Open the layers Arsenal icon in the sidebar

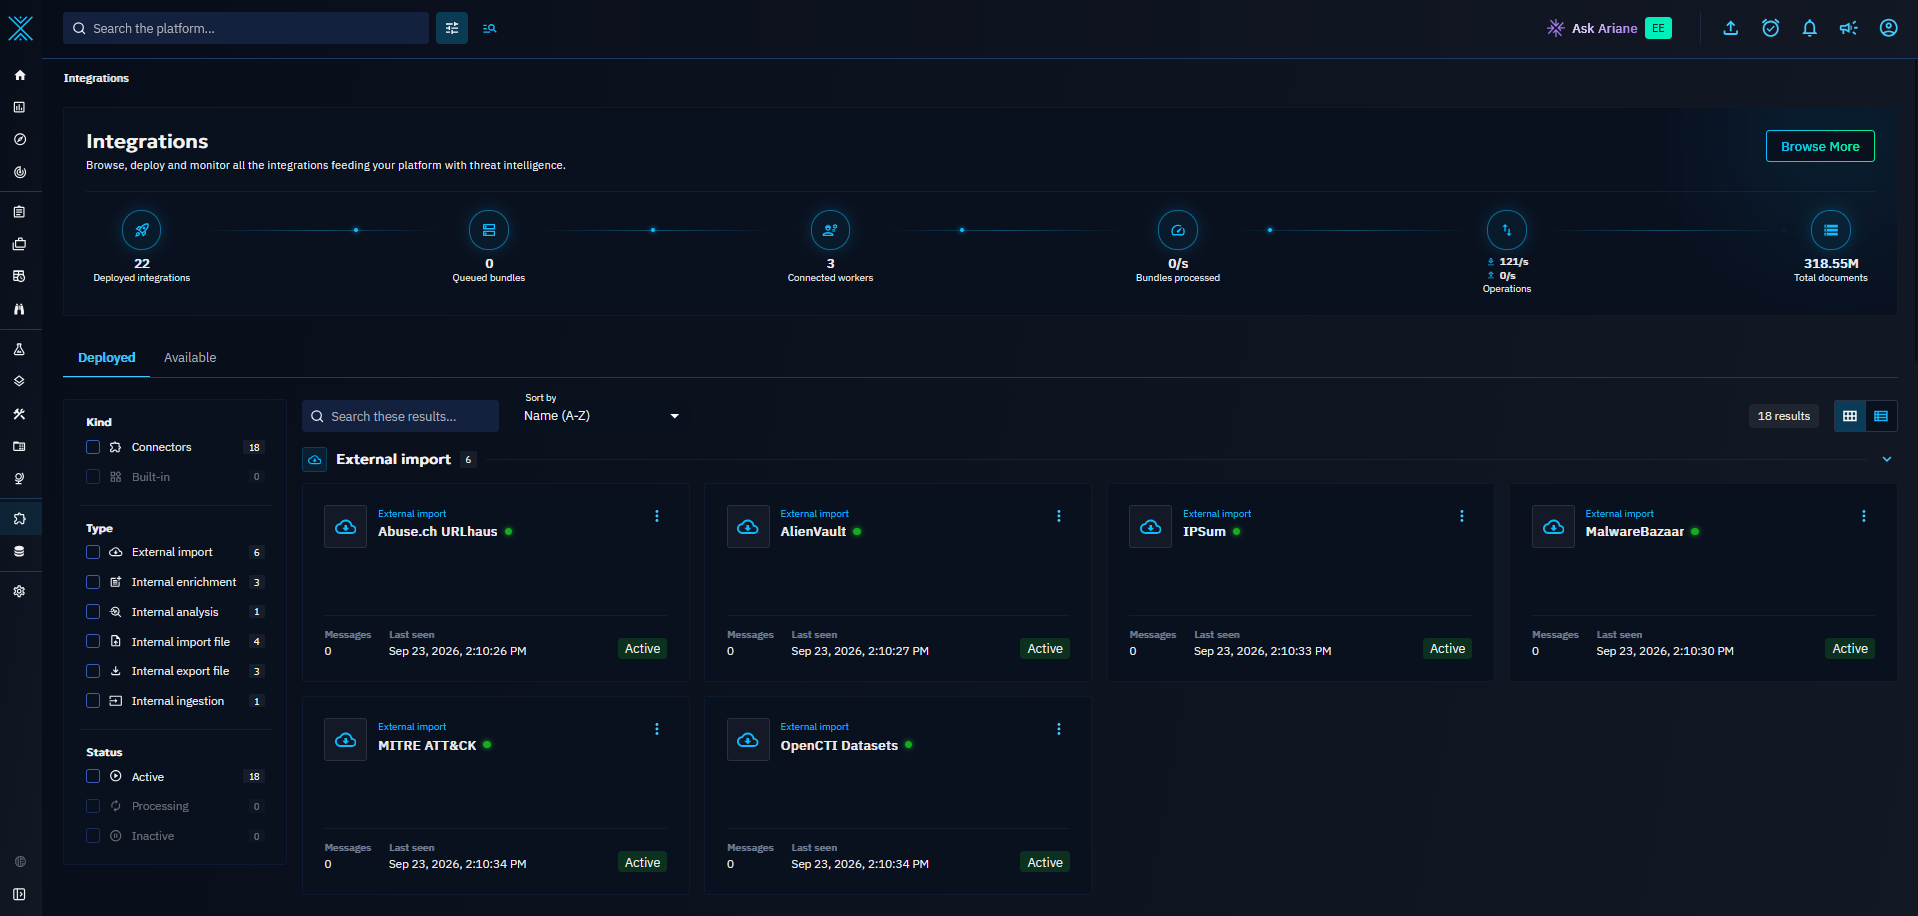[x=19, y=381]
